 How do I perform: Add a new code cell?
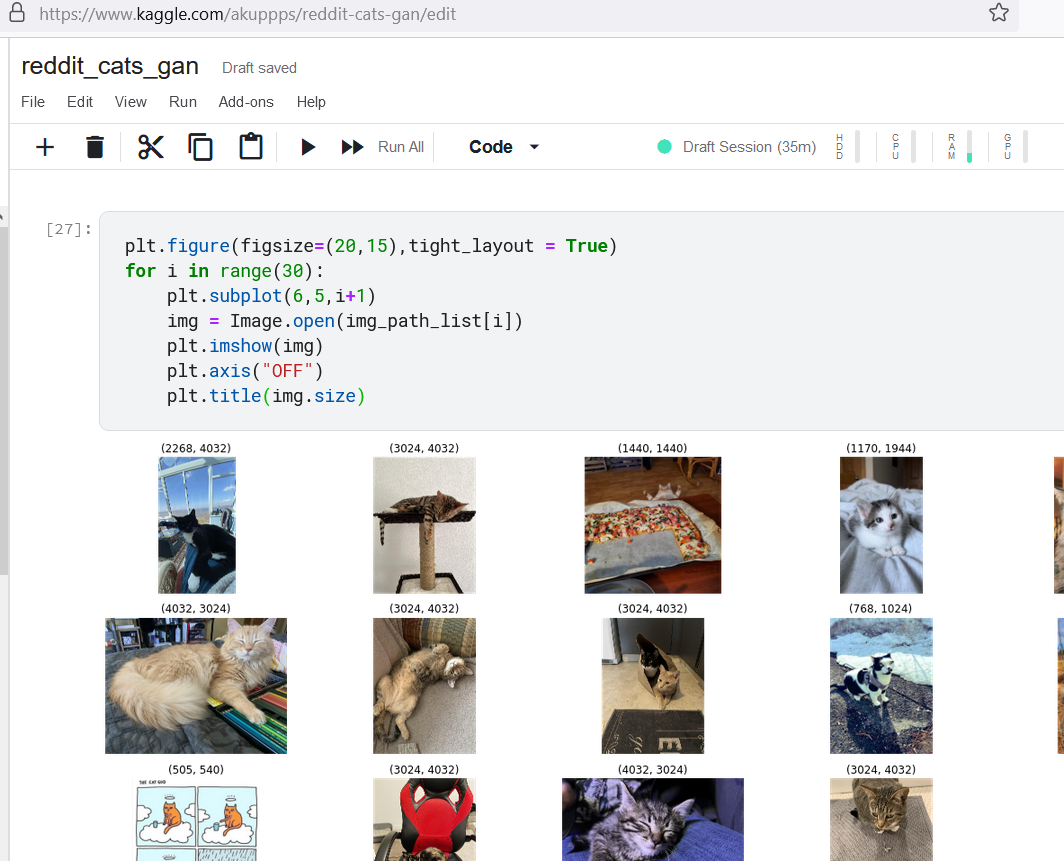tap(44, 146)
